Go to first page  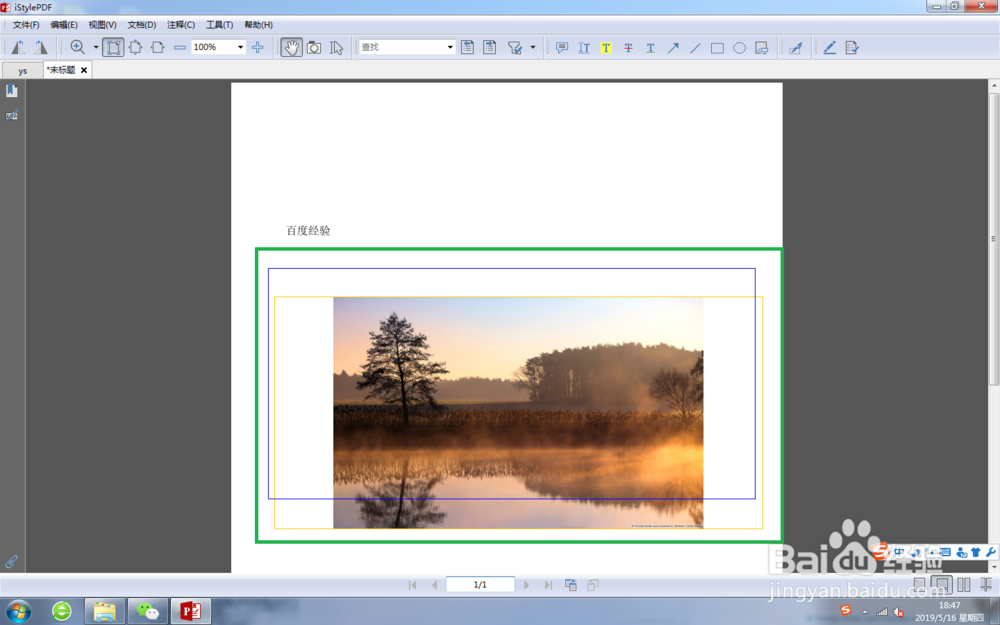tap(413, 585)
